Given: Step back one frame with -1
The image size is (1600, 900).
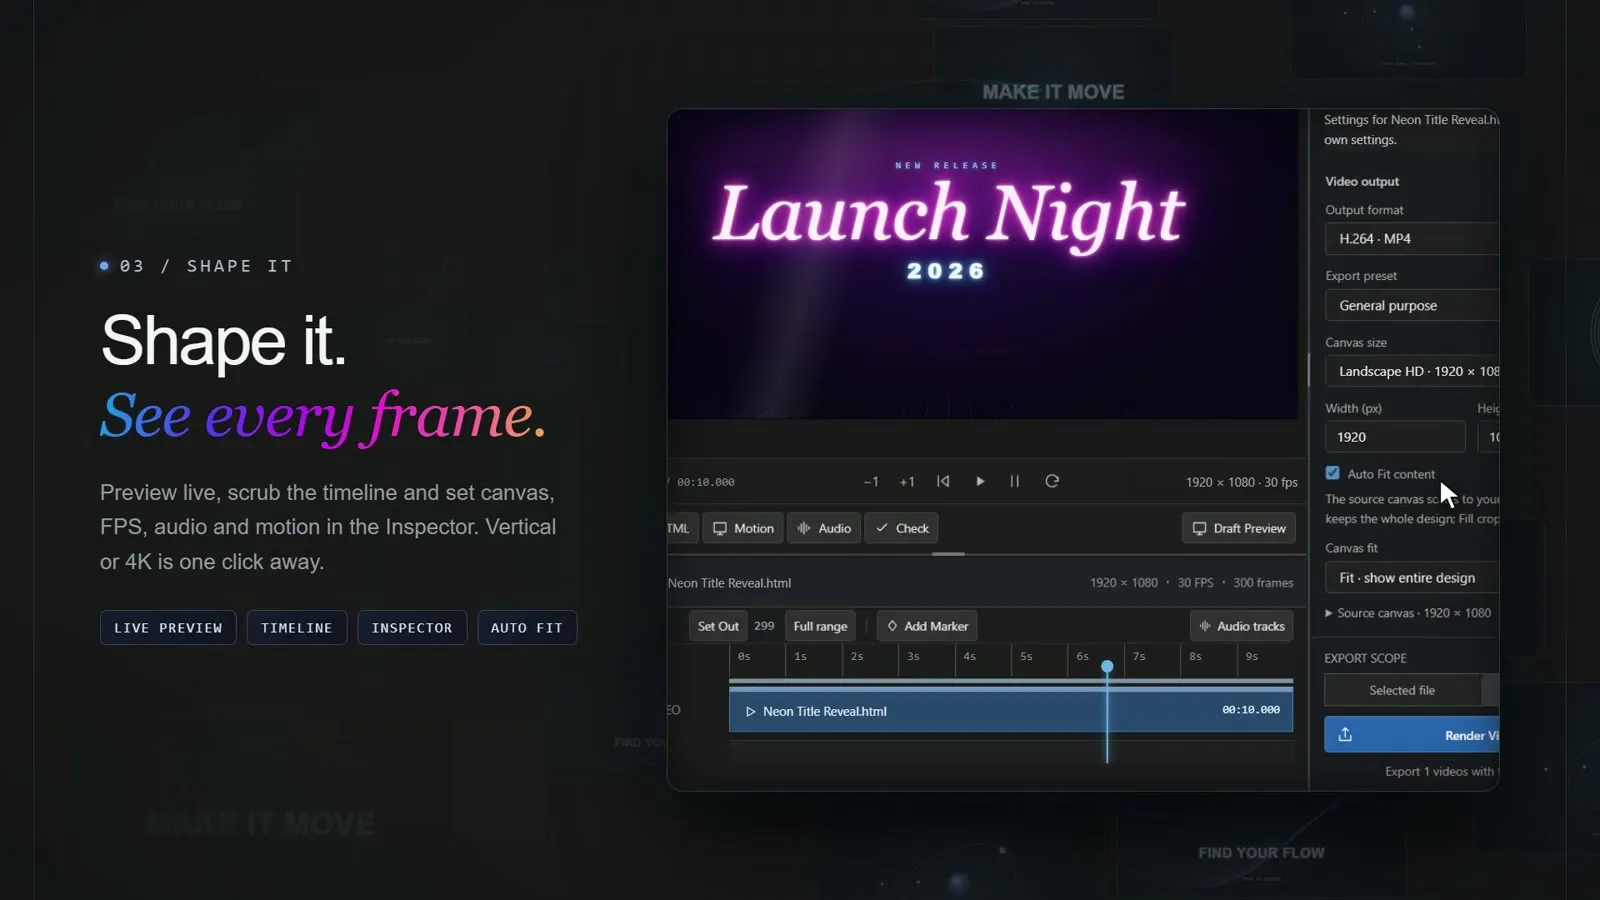Looking at the screenshot, I should [x=871, y=482].
